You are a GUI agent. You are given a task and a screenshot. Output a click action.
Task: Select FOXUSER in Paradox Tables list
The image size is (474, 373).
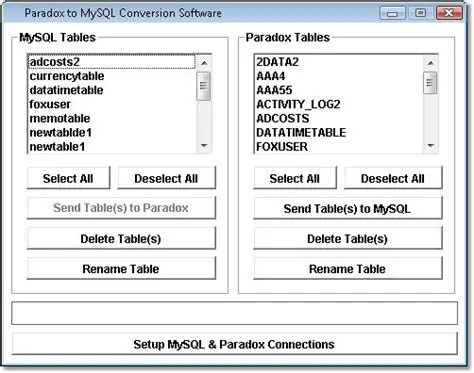pos(339,147)
